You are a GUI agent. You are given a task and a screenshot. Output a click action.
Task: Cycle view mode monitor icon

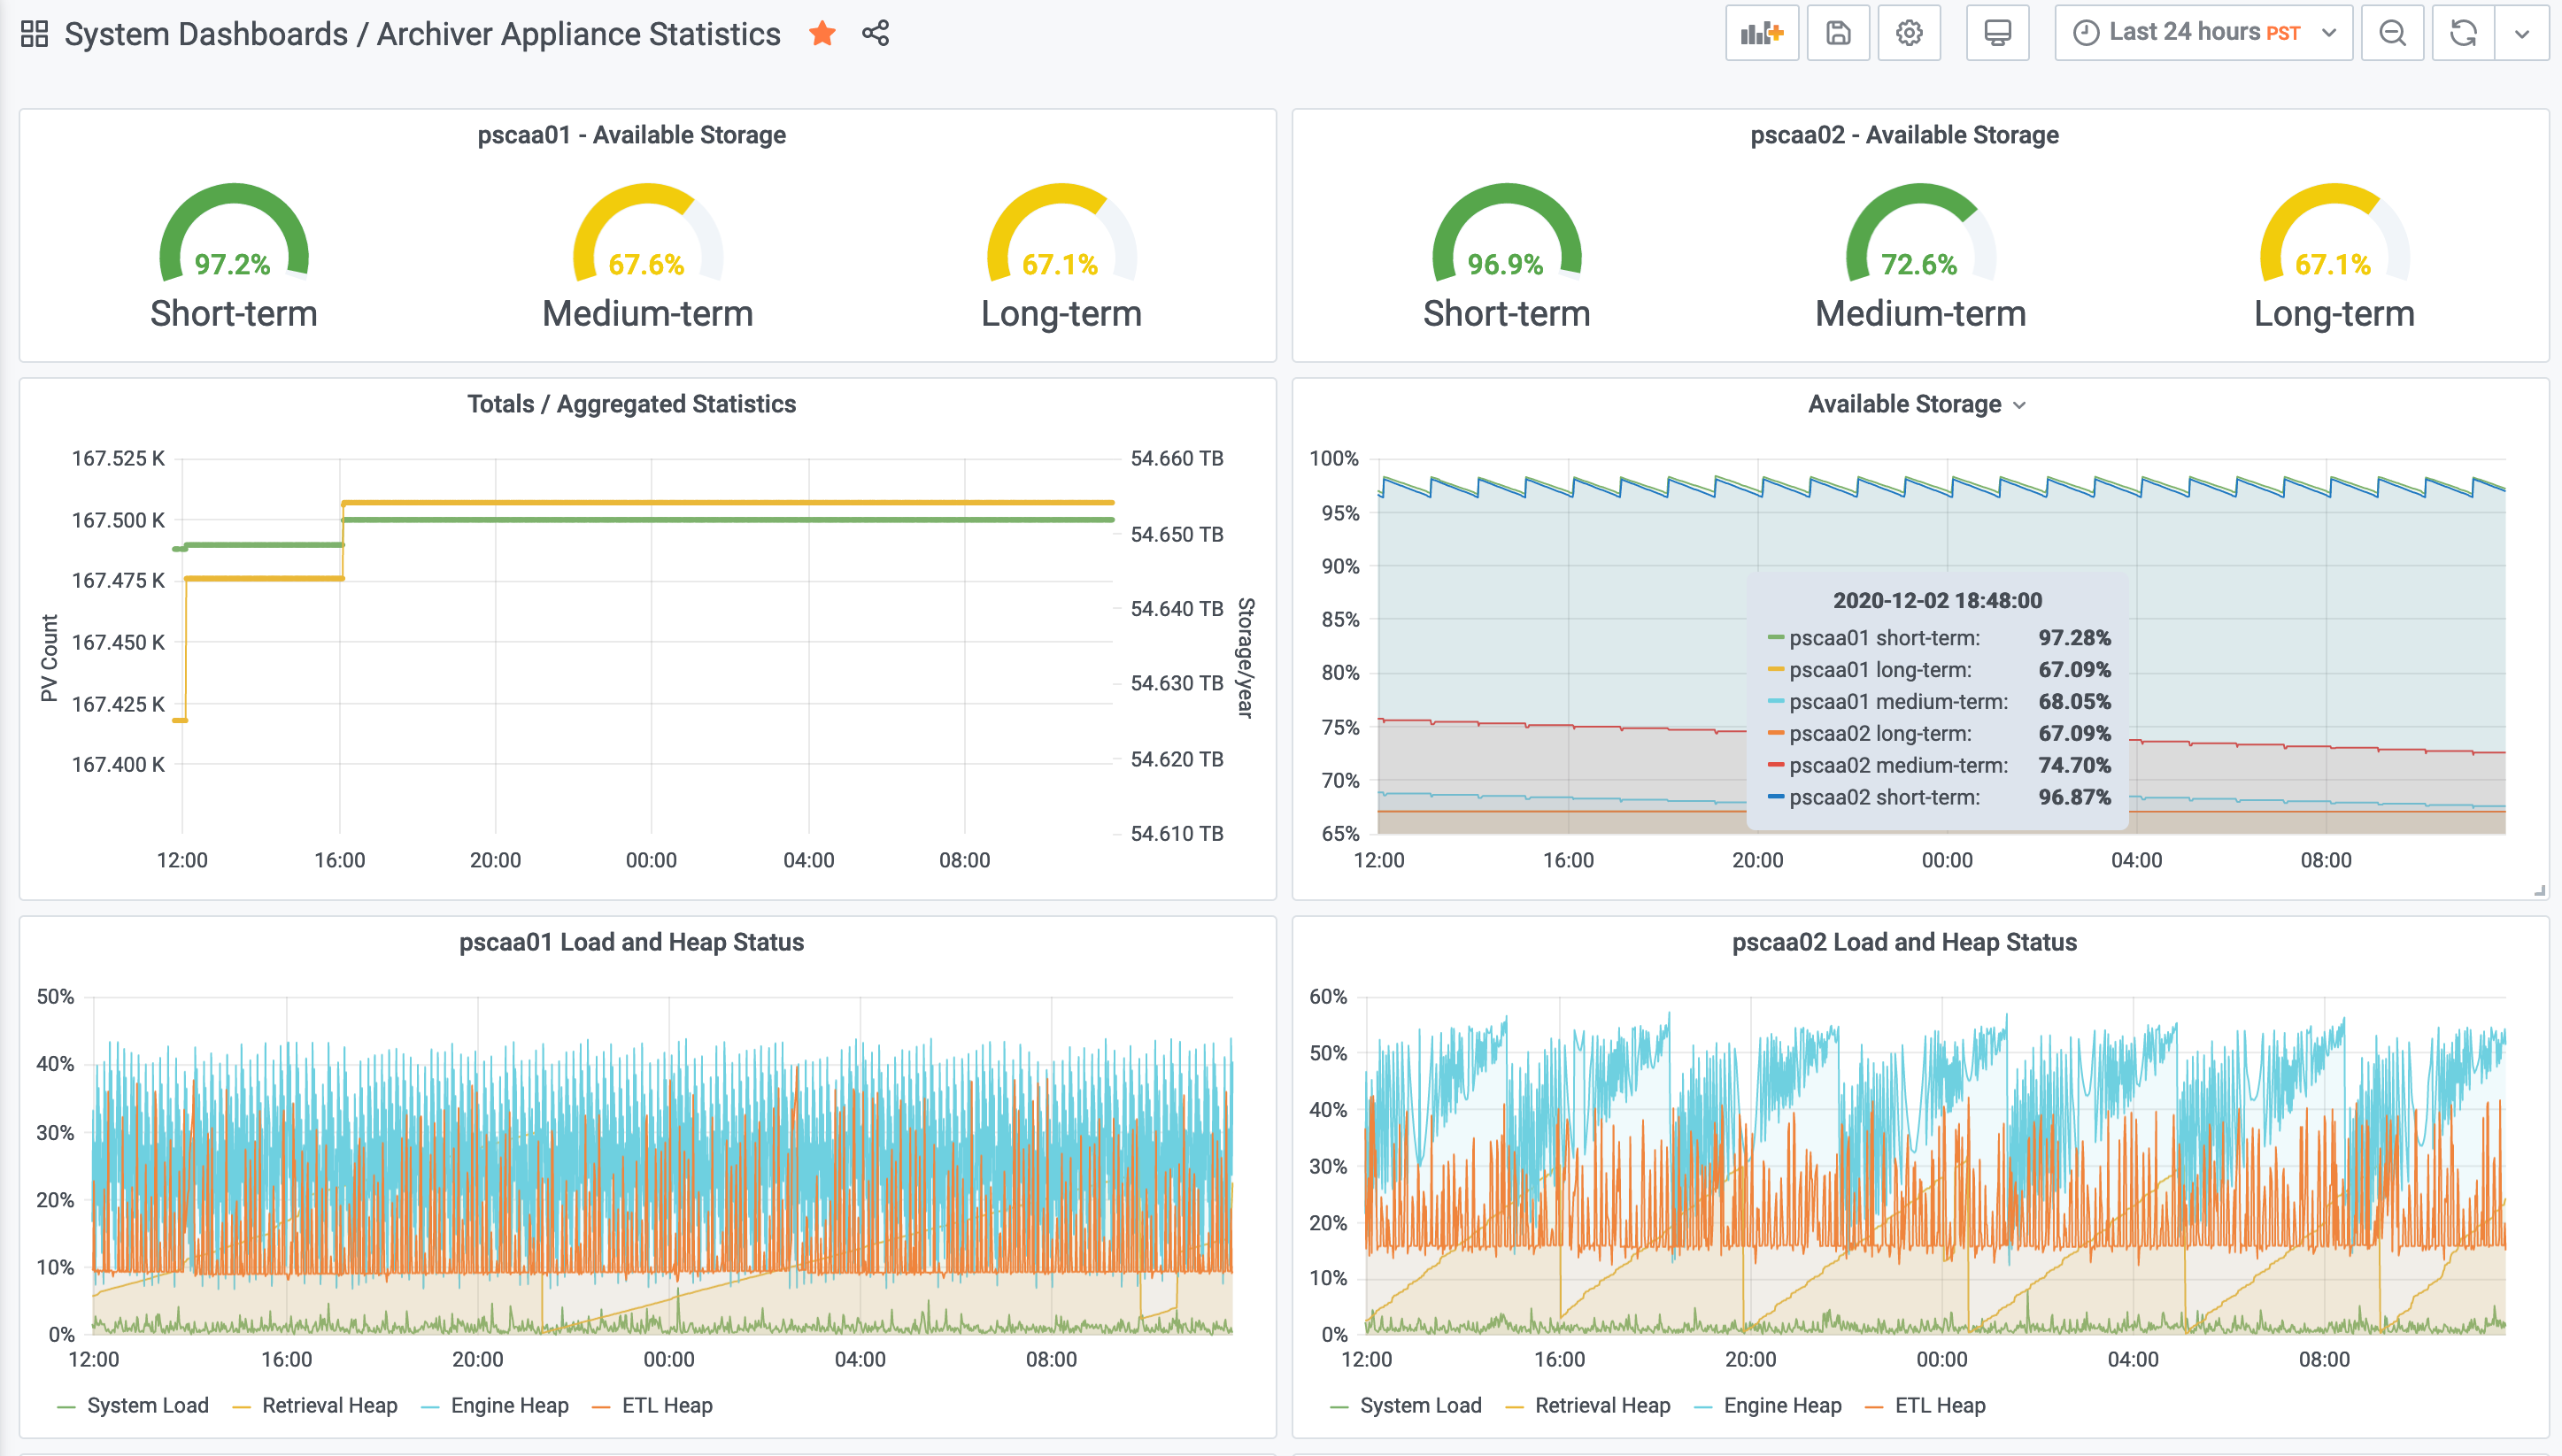click(x=1997, y=33)
